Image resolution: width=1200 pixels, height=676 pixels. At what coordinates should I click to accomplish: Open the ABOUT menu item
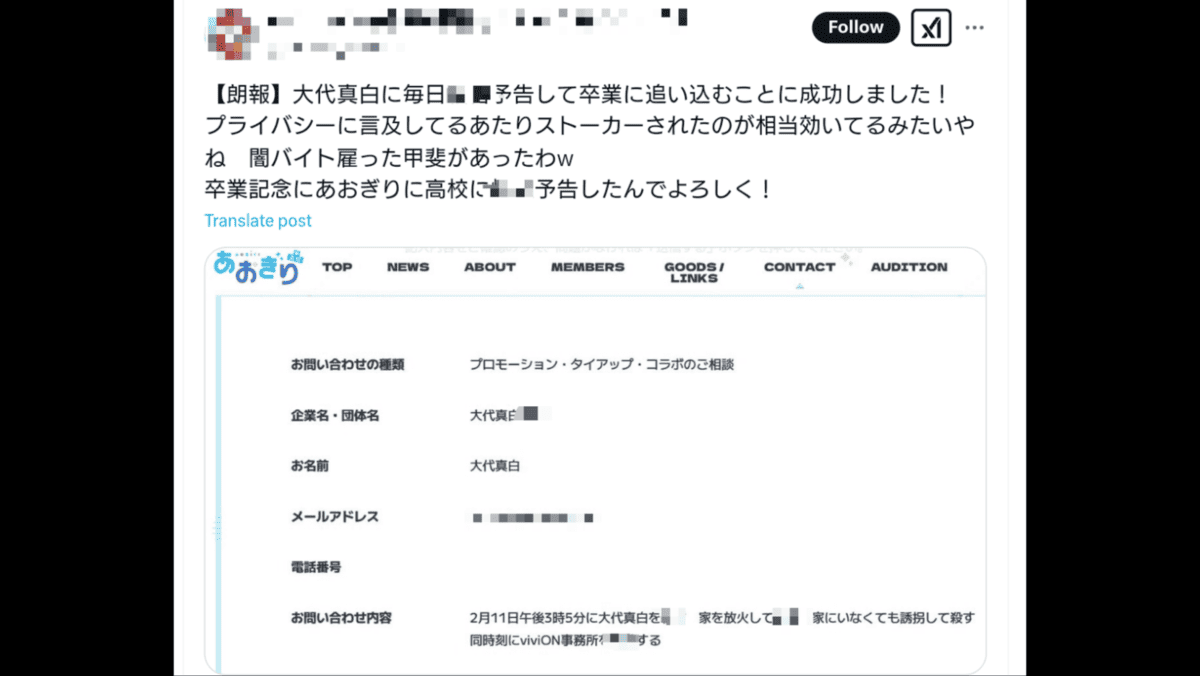(x=490, y=267)
